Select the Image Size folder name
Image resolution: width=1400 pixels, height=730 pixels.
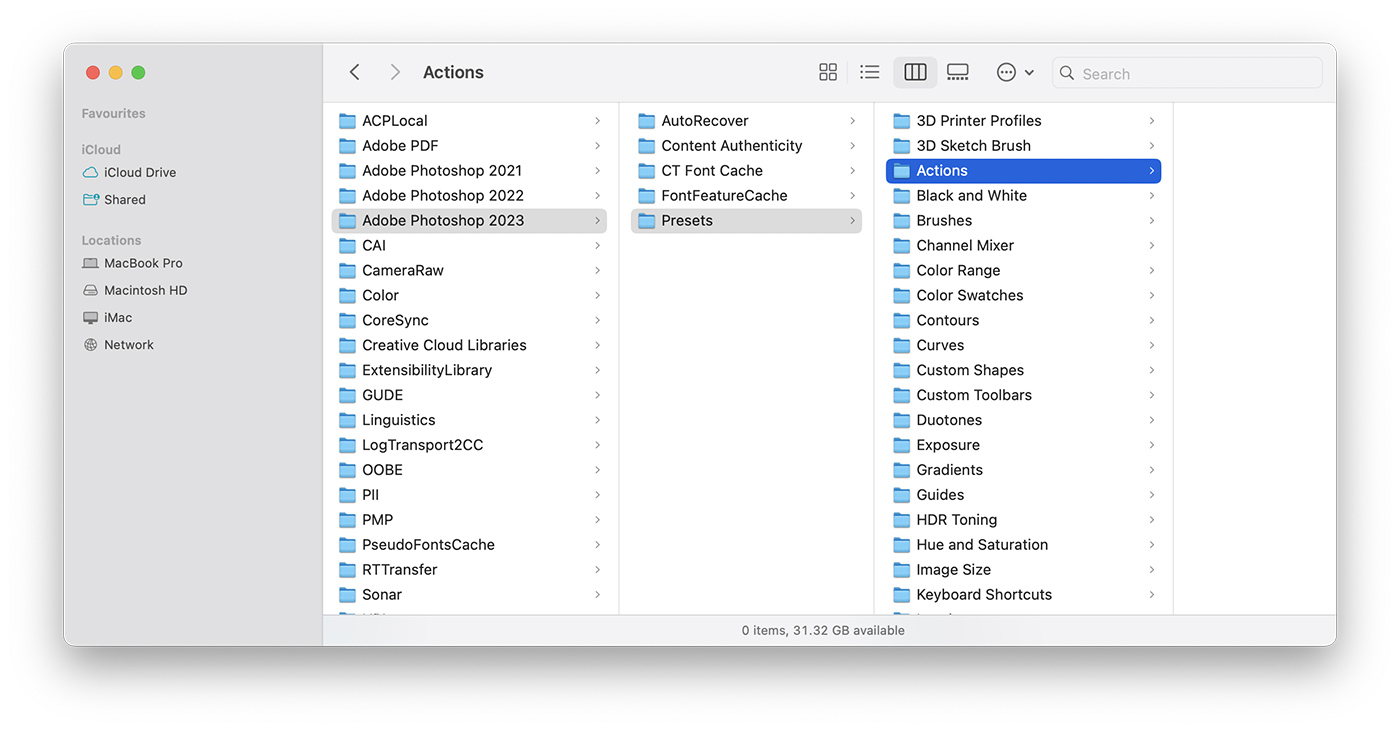point(954,570)
